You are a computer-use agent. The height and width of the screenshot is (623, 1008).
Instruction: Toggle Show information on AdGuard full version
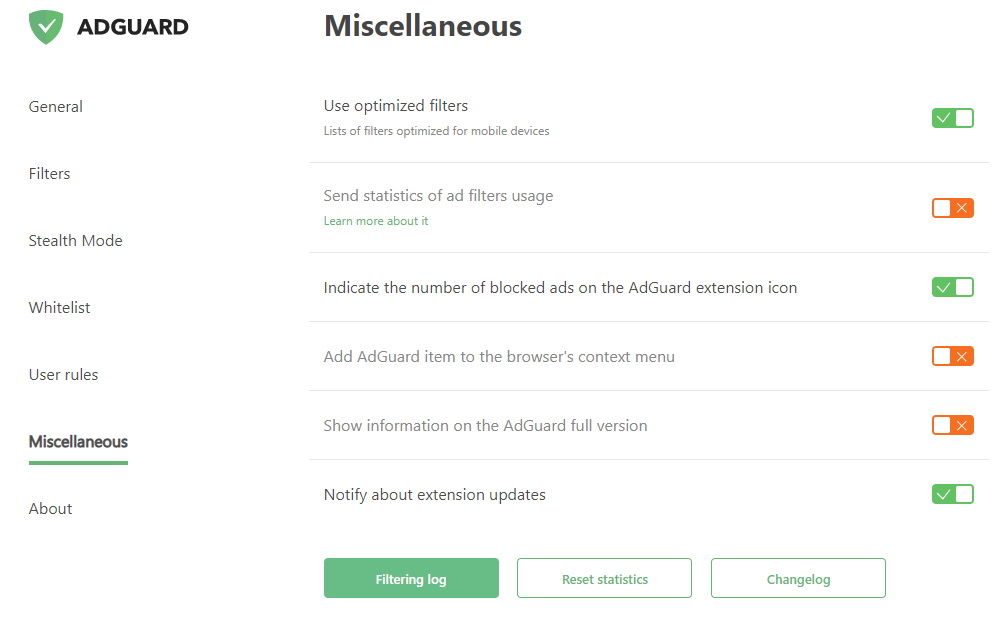[x=952, y=425]
